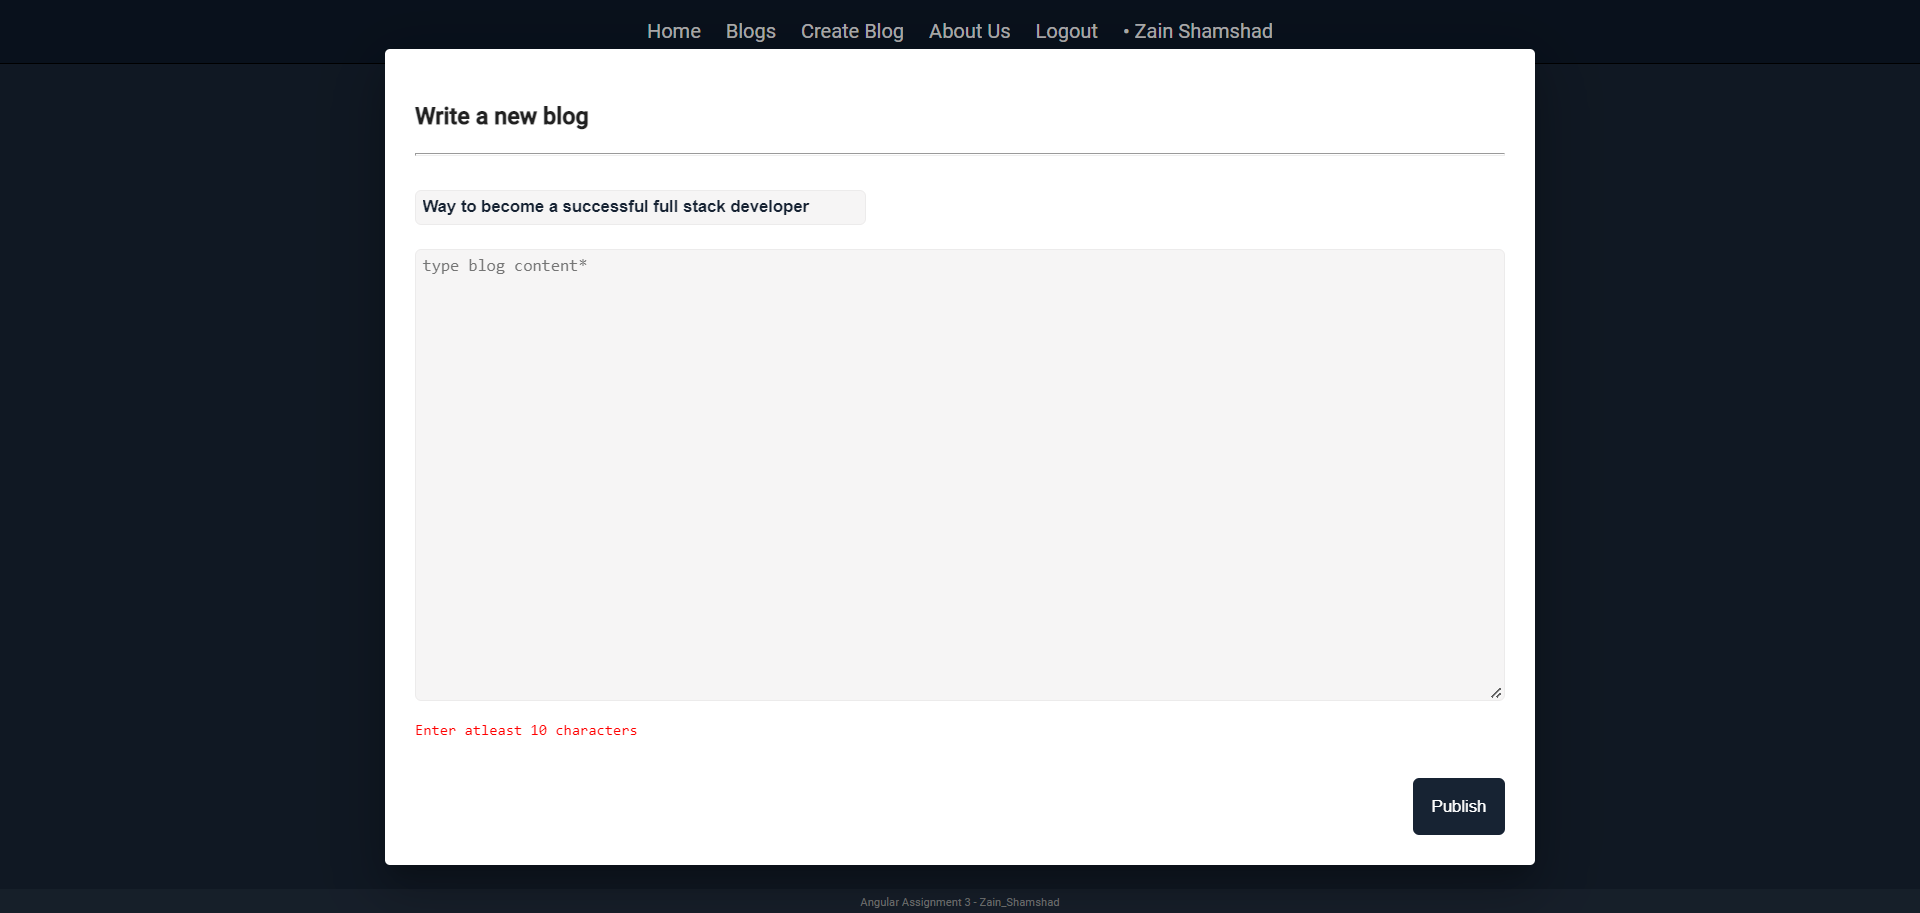This screenshot has height=913, width=1920.
Task: Focus the blog content textarea
Action: pyautogui.click(x=959, y=470)
